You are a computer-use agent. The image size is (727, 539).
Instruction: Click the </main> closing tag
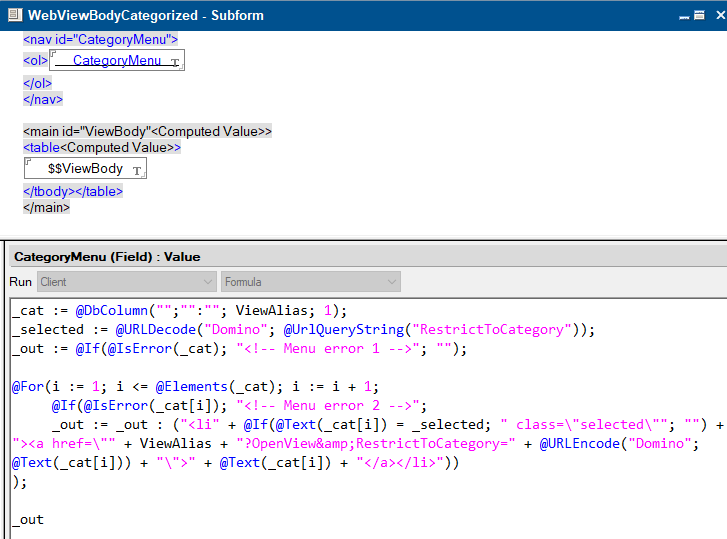click(x=46, y=207)
